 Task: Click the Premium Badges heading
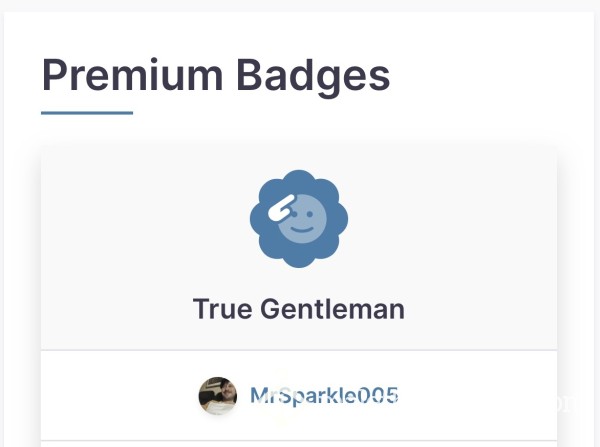[216, 76]
